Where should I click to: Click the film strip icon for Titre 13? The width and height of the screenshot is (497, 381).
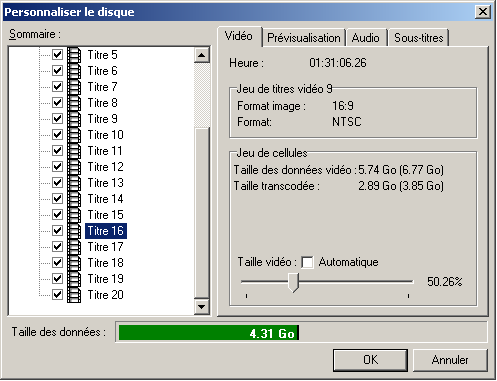[x=74, y=183]
